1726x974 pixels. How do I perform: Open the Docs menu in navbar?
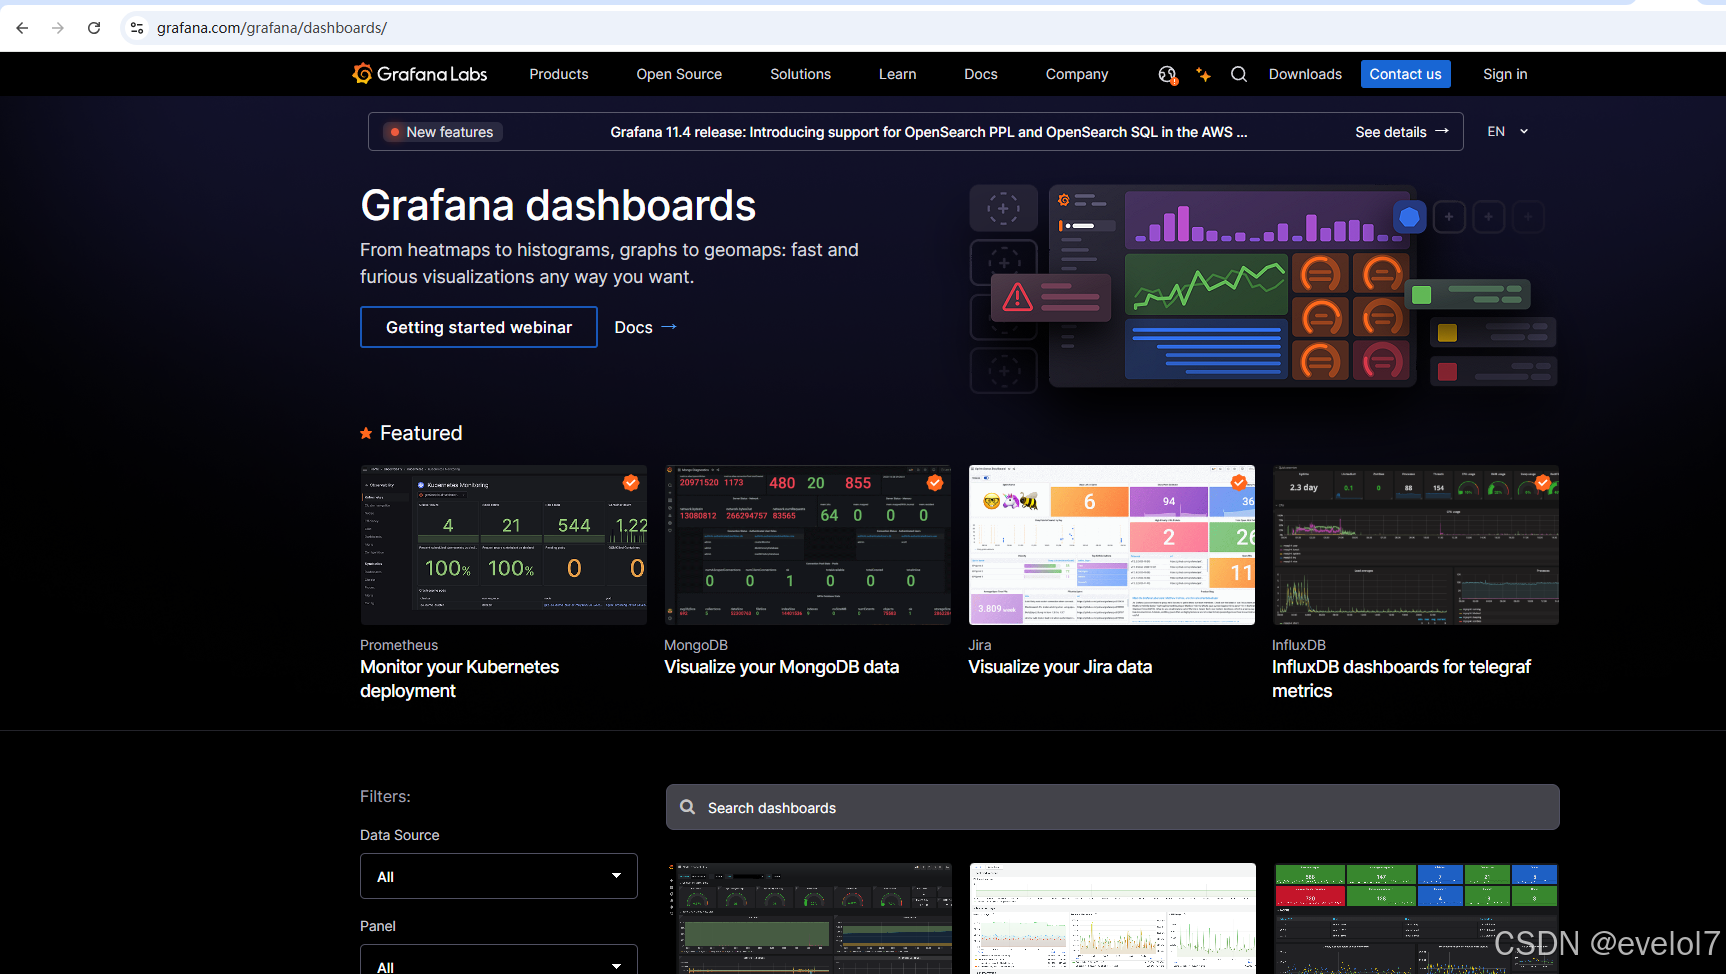pyautogui.click(x=981, y=74)
